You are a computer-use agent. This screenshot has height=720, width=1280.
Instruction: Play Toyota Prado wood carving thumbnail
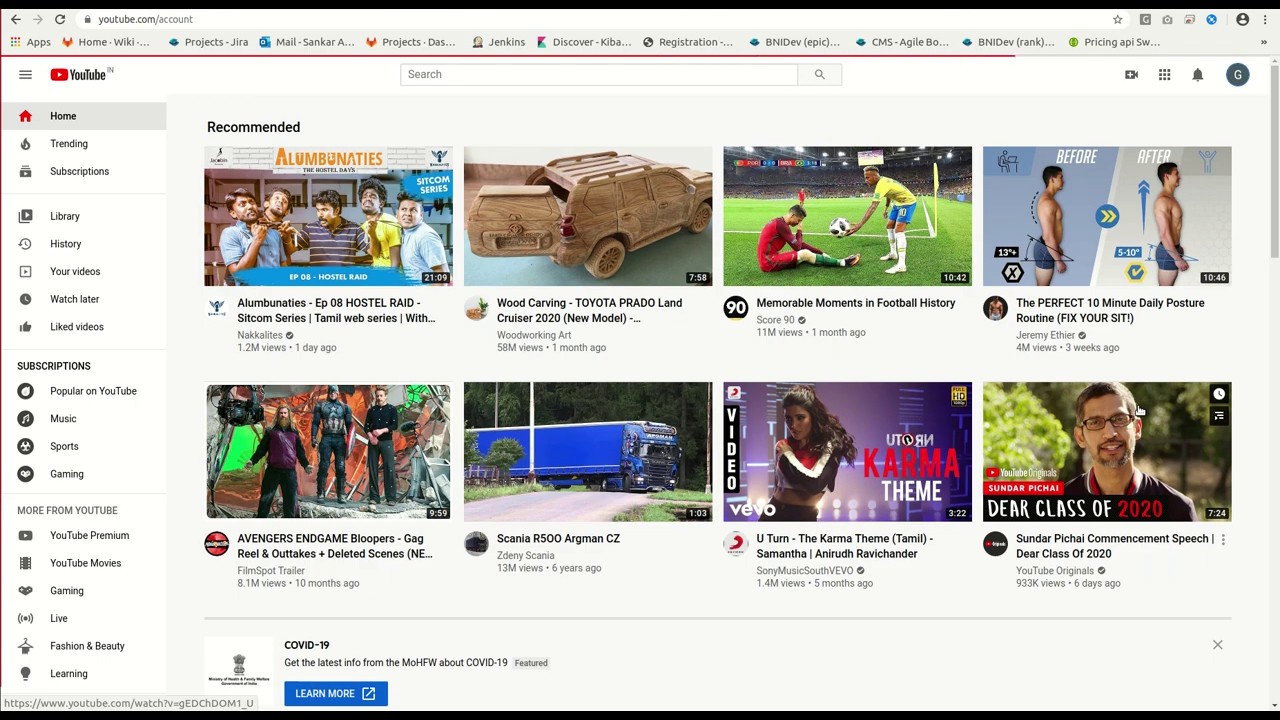[x=588, y=216]
